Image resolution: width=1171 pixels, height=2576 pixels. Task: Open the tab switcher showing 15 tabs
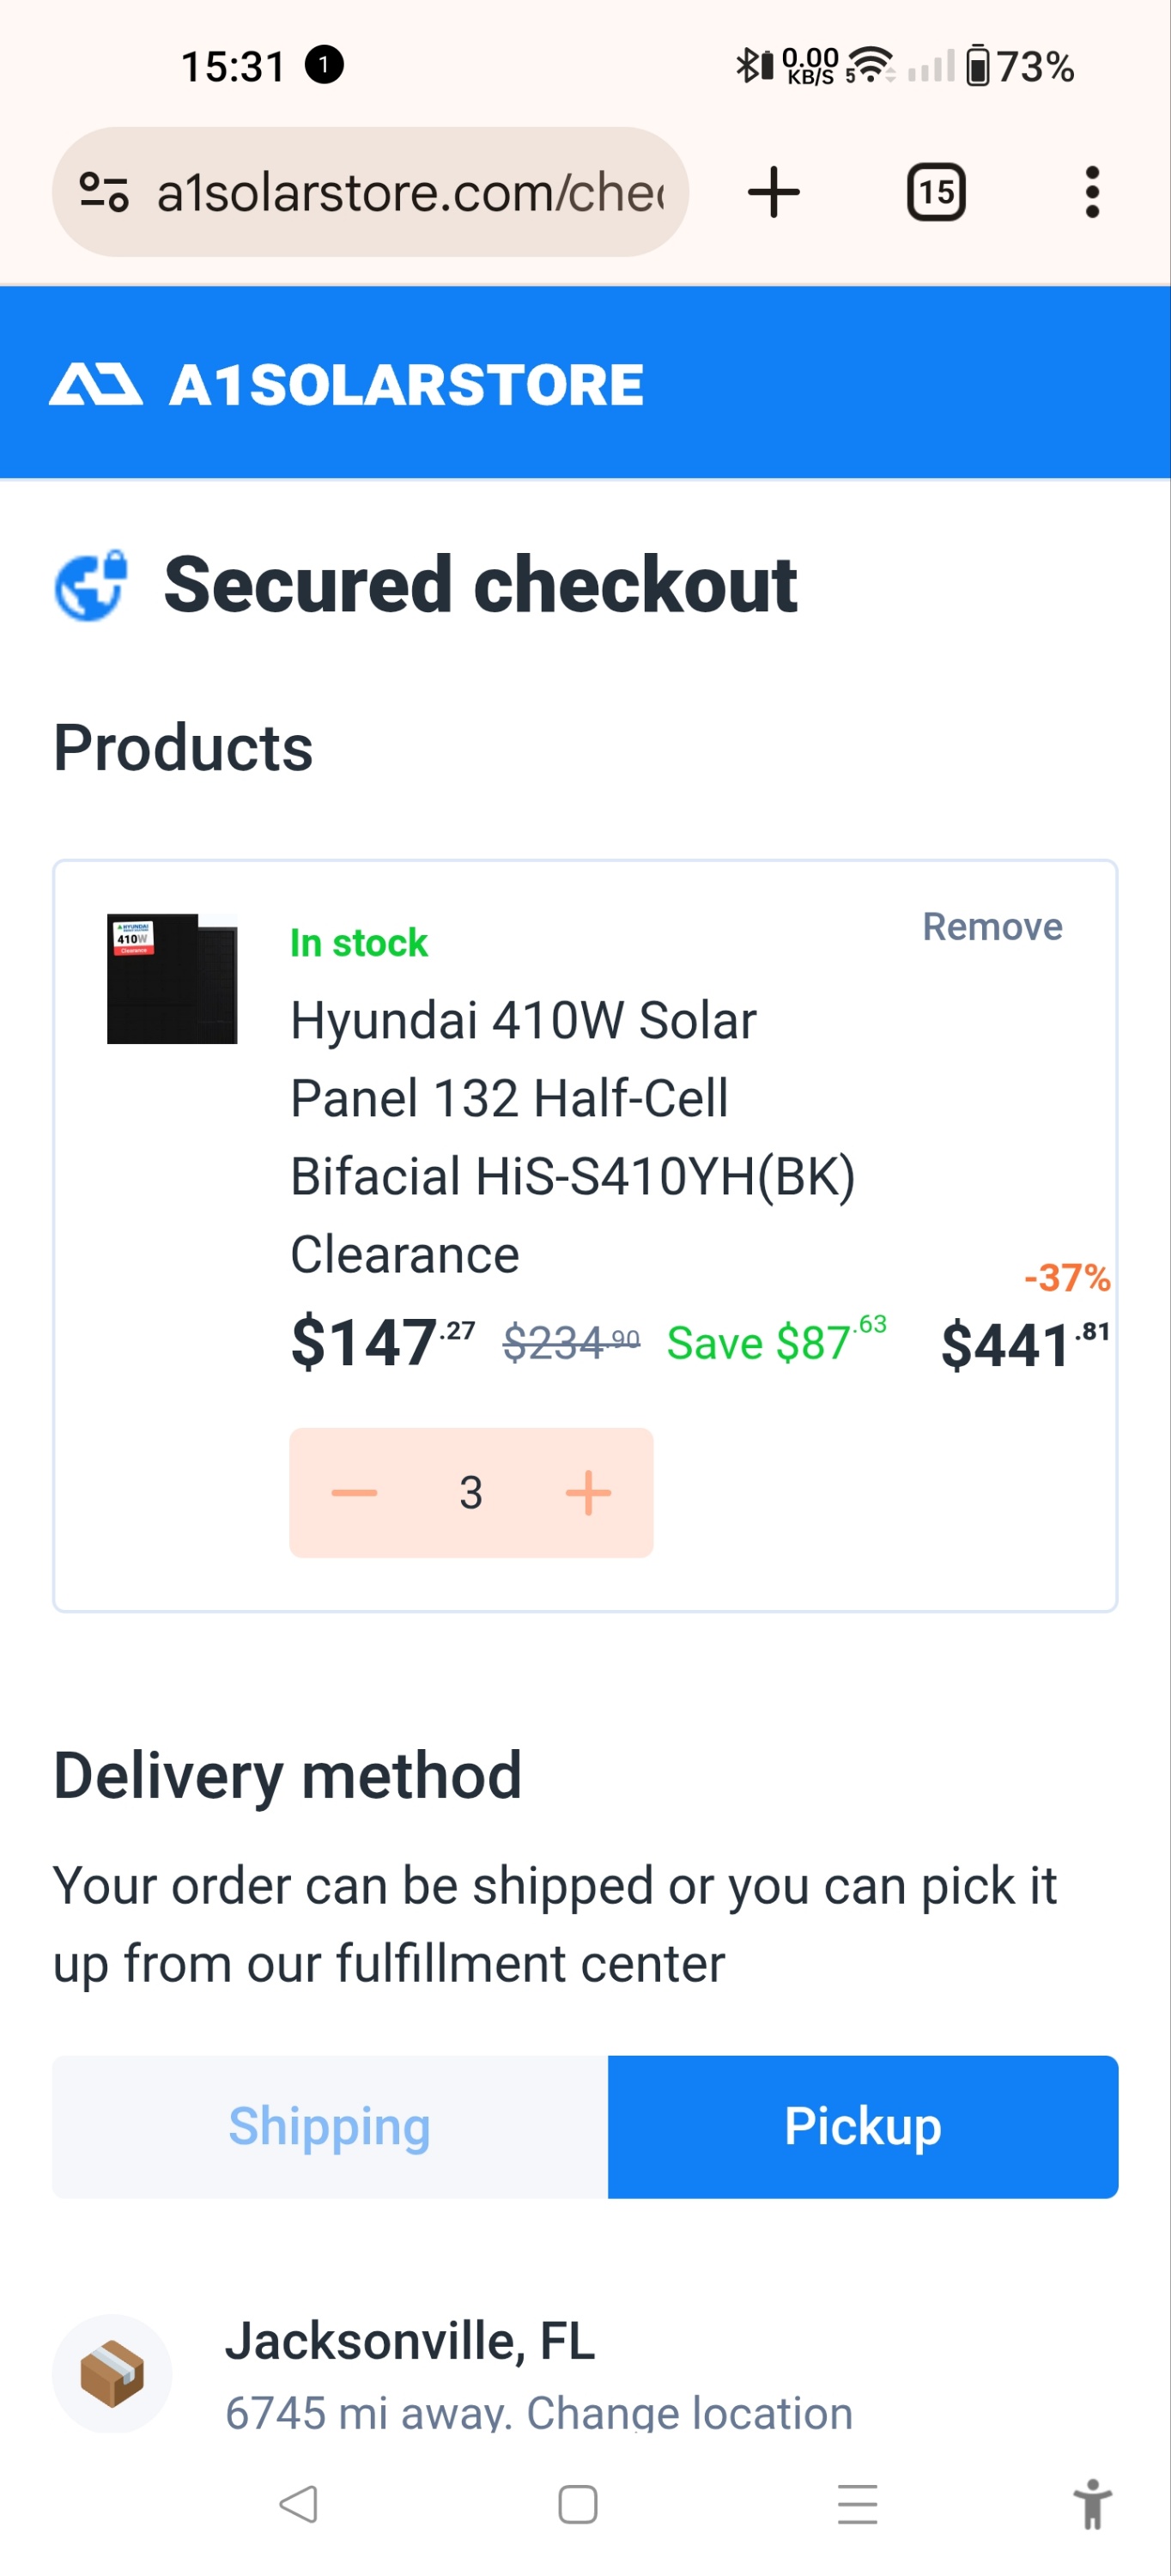tap(935, 192)
